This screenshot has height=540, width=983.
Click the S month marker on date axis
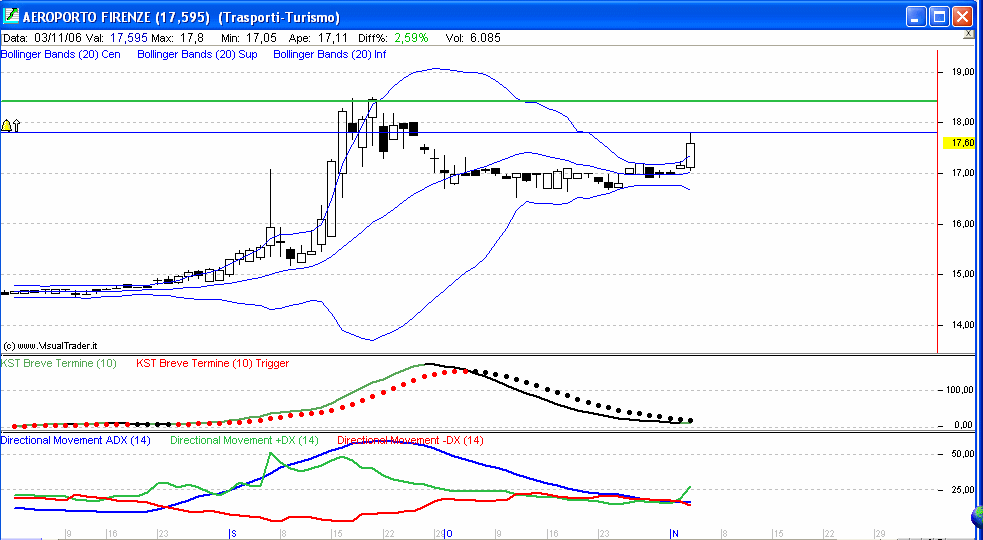[x=233, y=534]
